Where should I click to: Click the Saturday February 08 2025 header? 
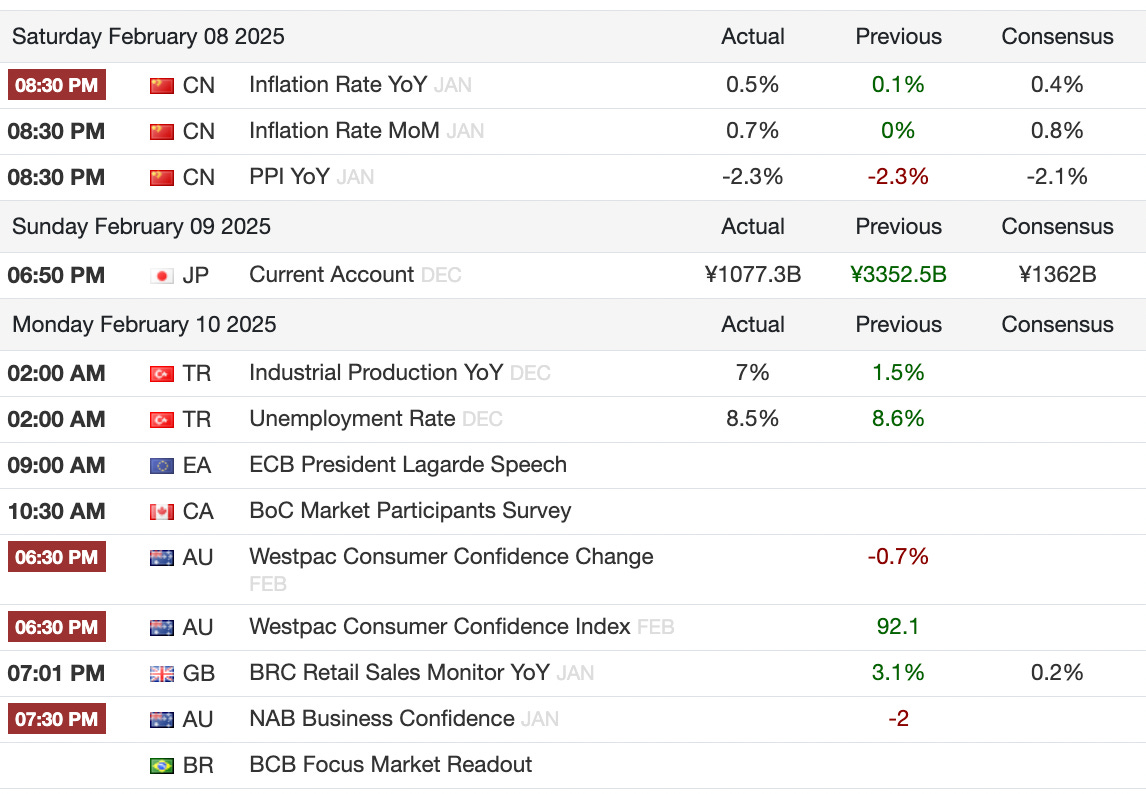point(148,37)
